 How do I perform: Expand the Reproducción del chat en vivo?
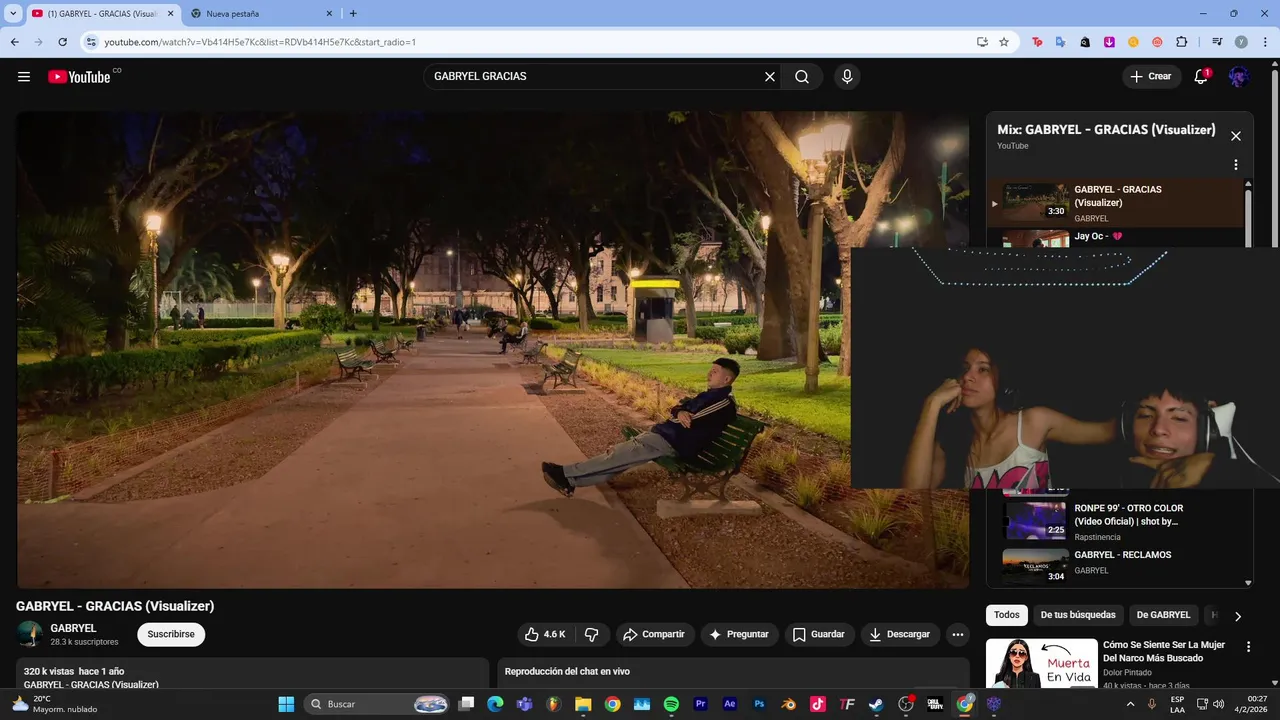pos(733,672)
